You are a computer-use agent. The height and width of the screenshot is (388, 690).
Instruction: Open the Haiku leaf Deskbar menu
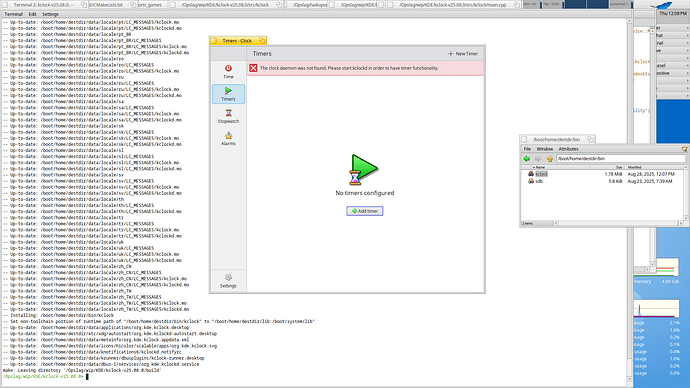point(662,5)
